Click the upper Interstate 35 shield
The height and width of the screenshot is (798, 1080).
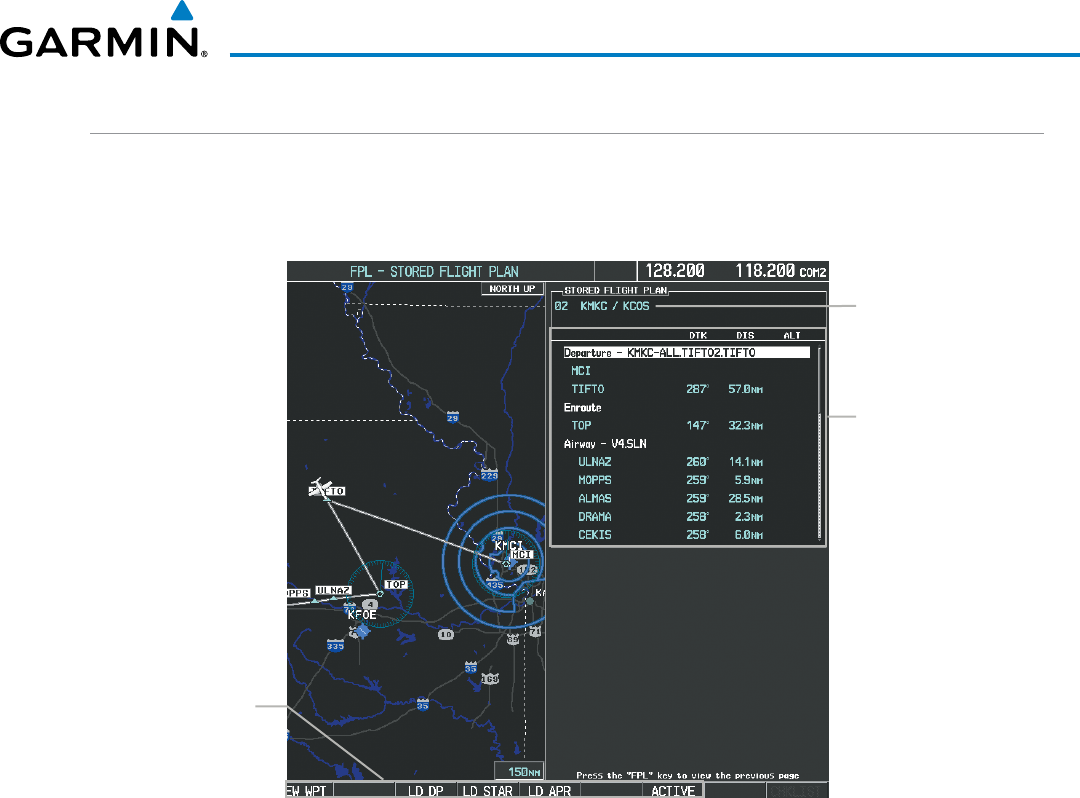click(470, 667)
